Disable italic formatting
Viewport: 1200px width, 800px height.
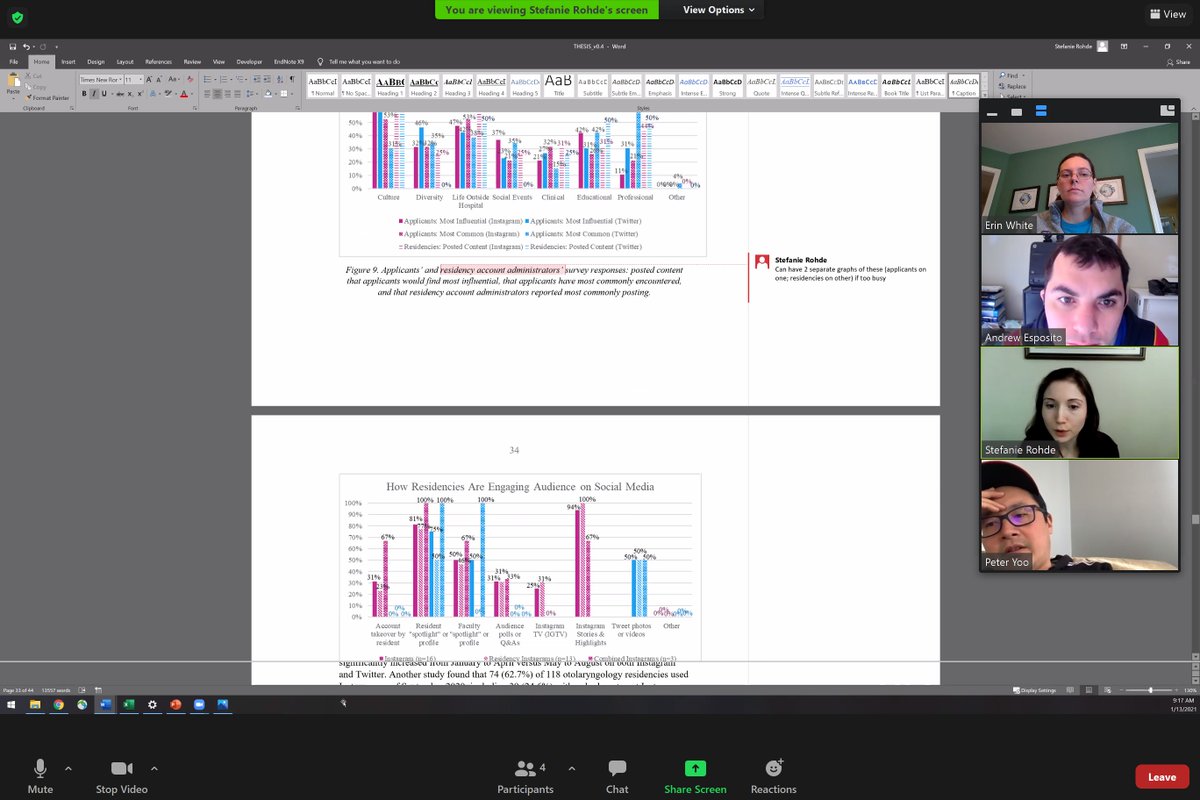(94, 92)
